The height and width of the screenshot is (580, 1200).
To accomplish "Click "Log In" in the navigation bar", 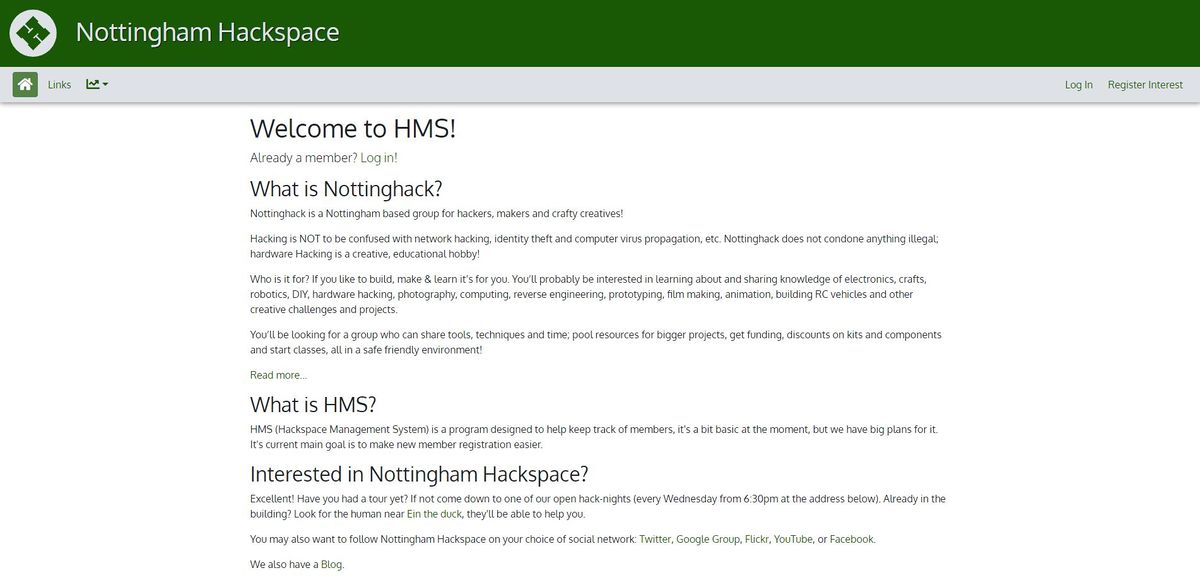I will pos(1078,85).
